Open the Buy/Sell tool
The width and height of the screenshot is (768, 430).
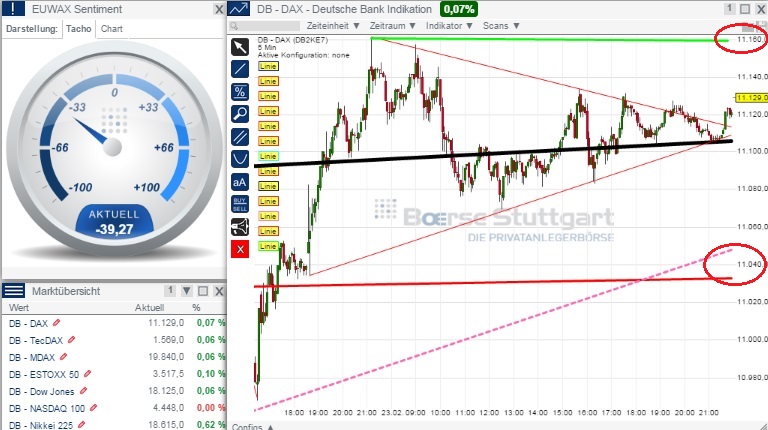[x=240, y=204]
